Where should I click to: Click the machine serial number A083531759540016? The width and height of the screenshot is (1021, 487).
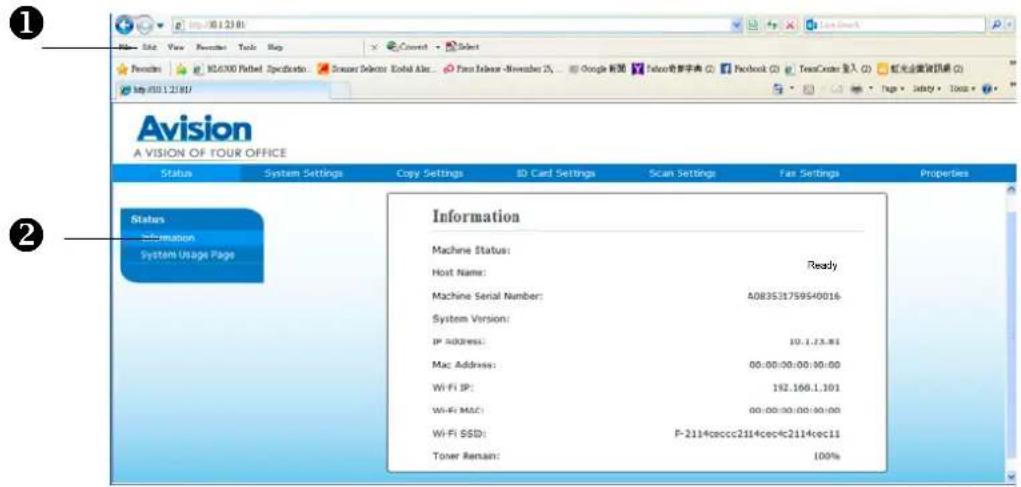[793, 296]
